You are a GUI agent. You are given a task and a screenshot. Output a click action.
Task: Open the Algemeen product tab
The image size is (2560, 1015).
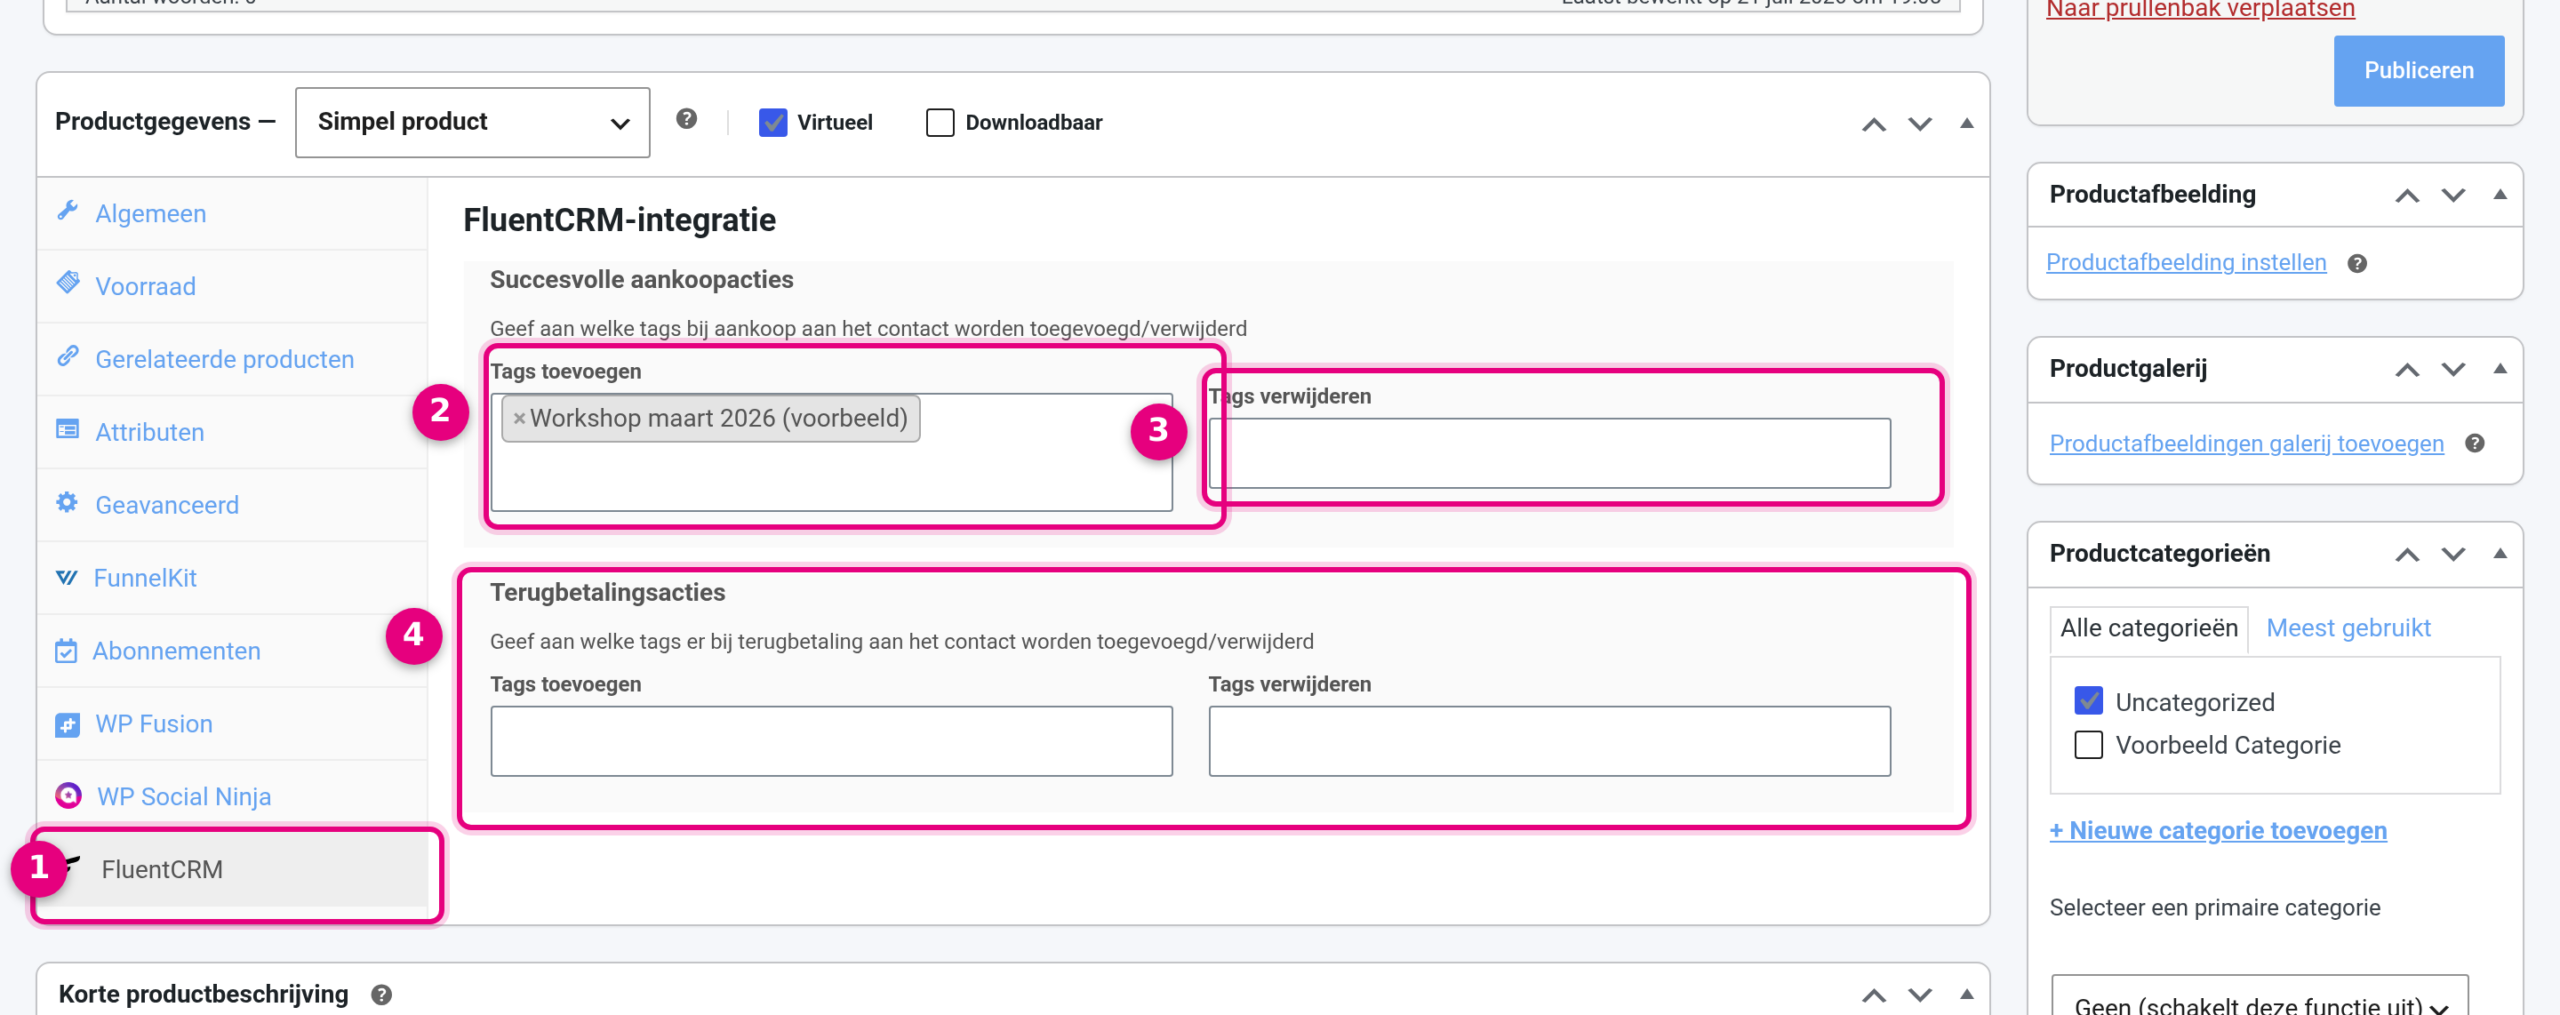coord(232,213)
